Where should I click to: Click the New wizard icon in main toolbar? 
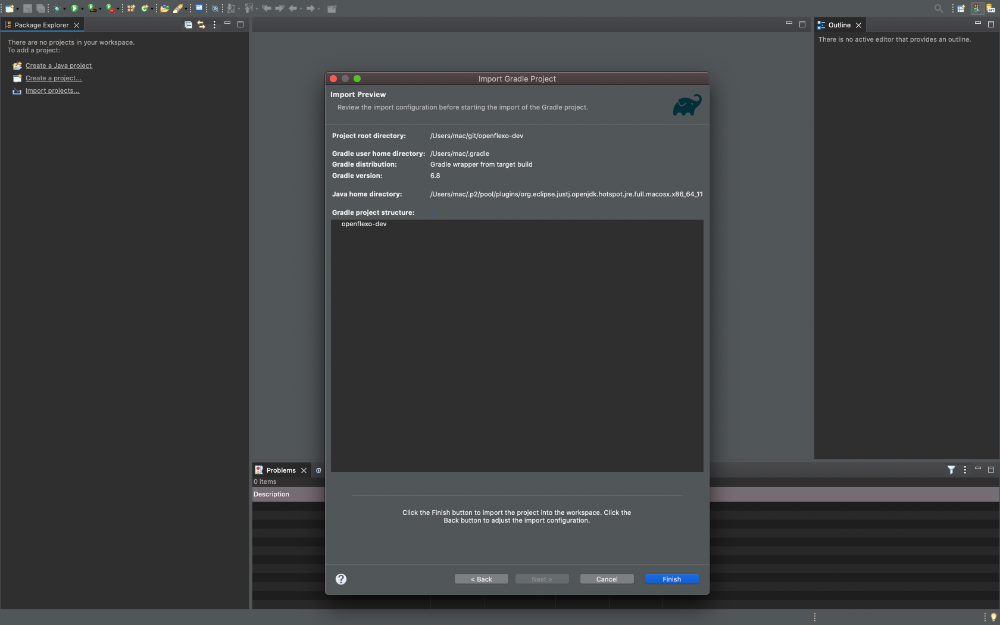point(10,8)
